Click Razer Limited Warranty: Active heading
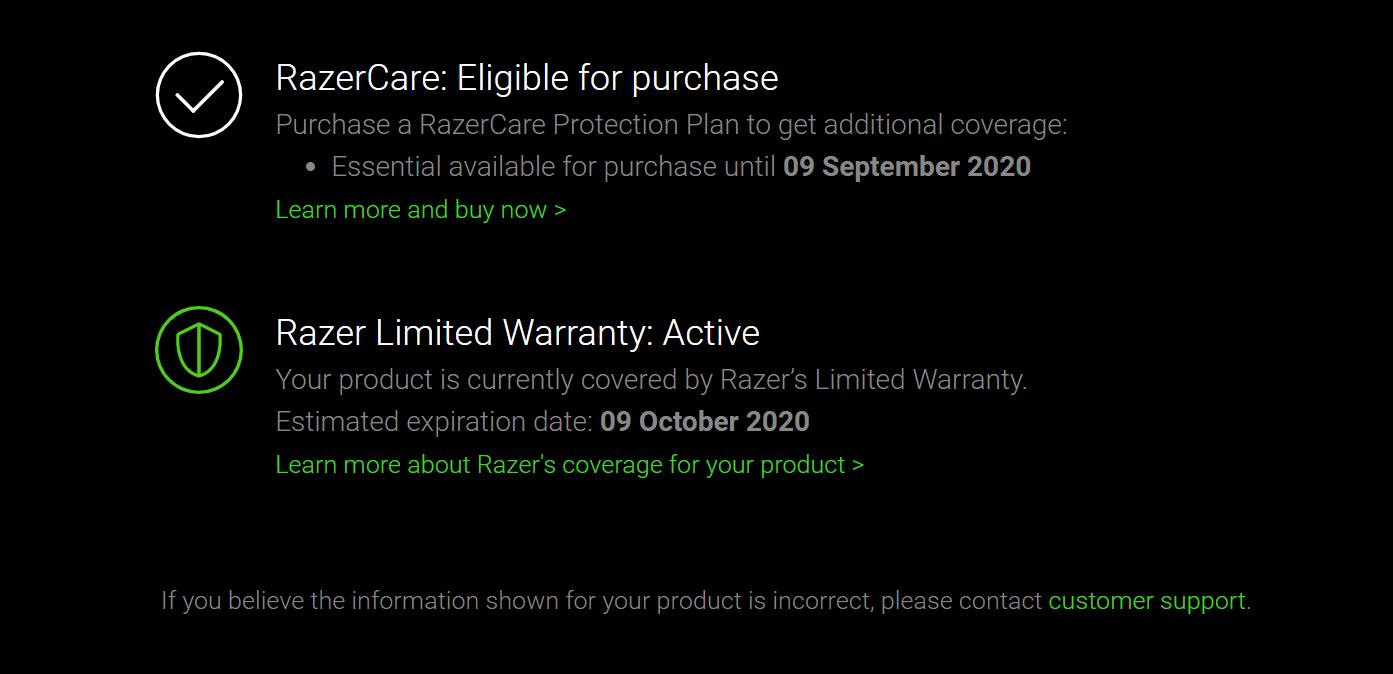The image size is (1393, 674). pyautogui.click(x=518, y=332)
